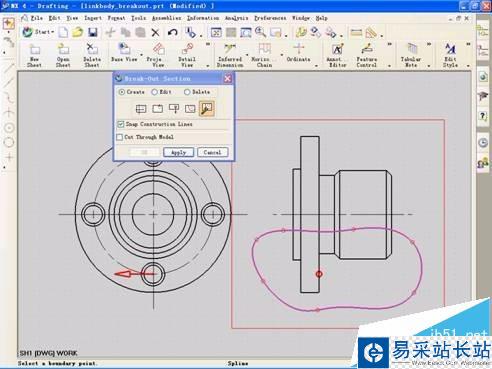Click the Apply button
The height and width of the screenshot is (369, 492).
click(x=178, y=152)
